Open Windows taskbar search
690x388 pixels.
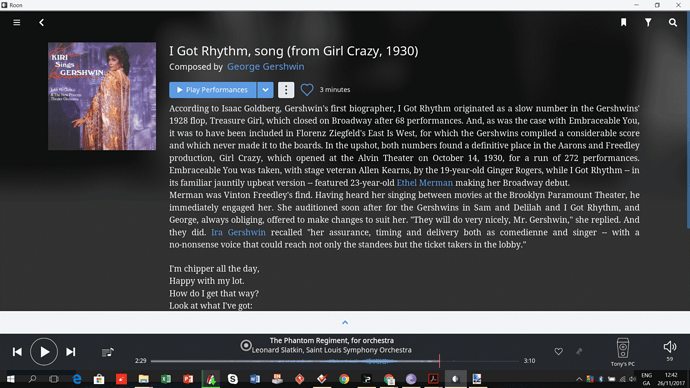pos(32,379)
